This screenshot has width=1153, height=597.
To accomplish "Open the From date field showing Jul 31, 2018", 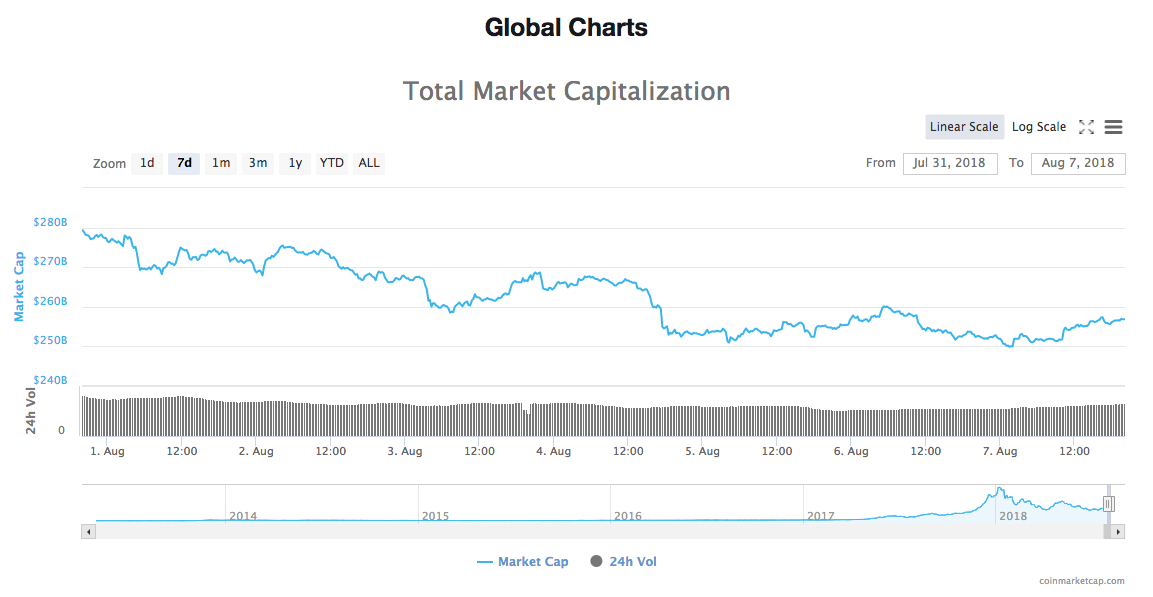I will pos(950,163).
